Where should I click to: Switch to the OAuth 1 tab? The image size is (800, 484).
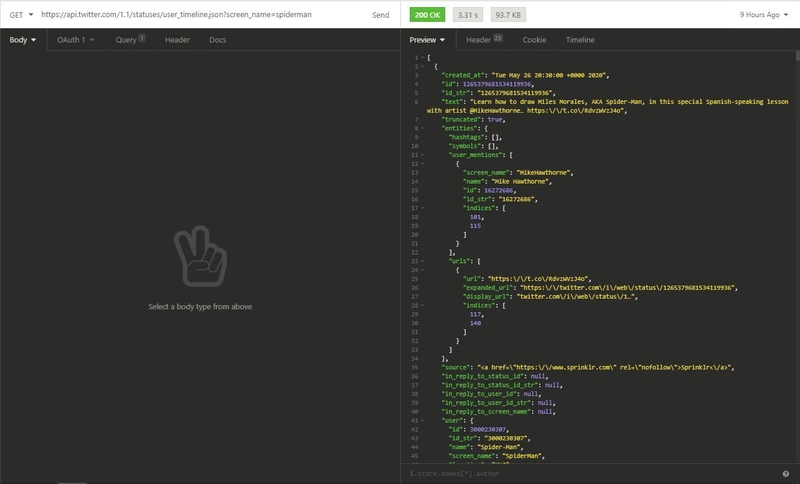[x=76, y=40]
